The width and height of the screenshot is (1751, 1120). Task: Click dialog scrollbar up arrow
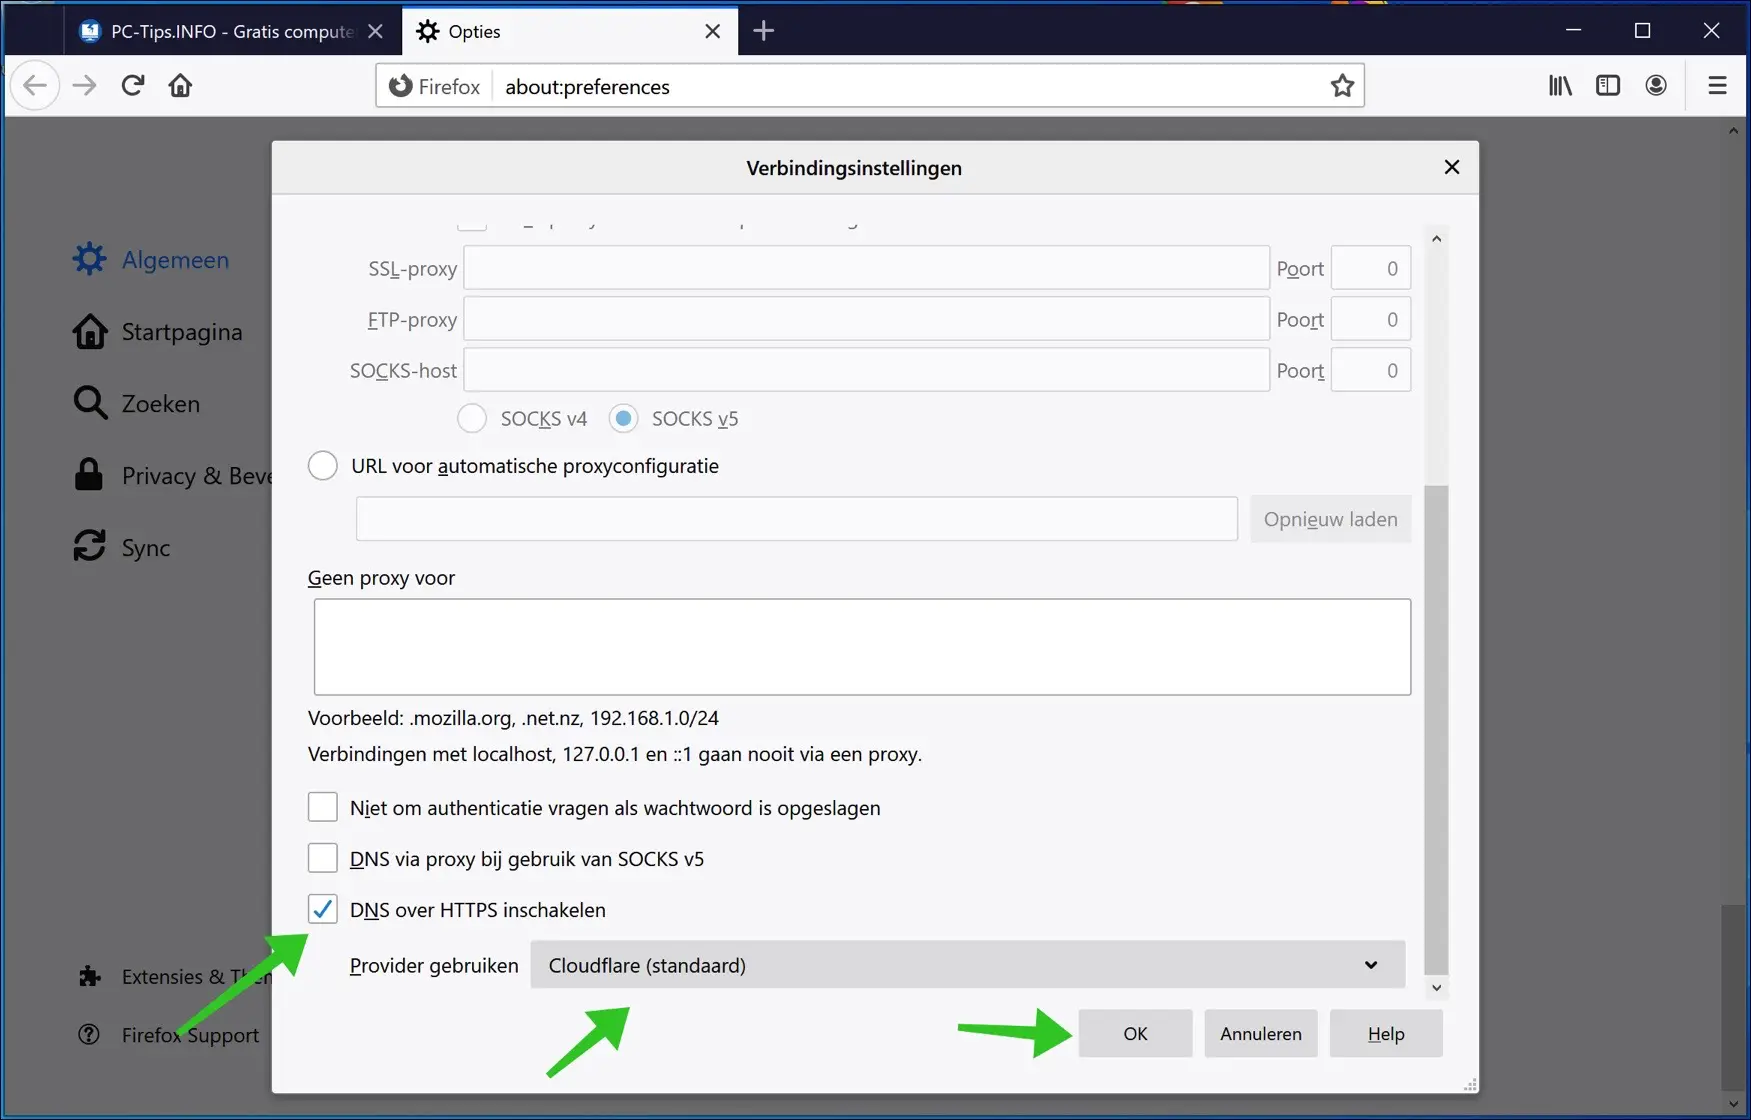1436,238
